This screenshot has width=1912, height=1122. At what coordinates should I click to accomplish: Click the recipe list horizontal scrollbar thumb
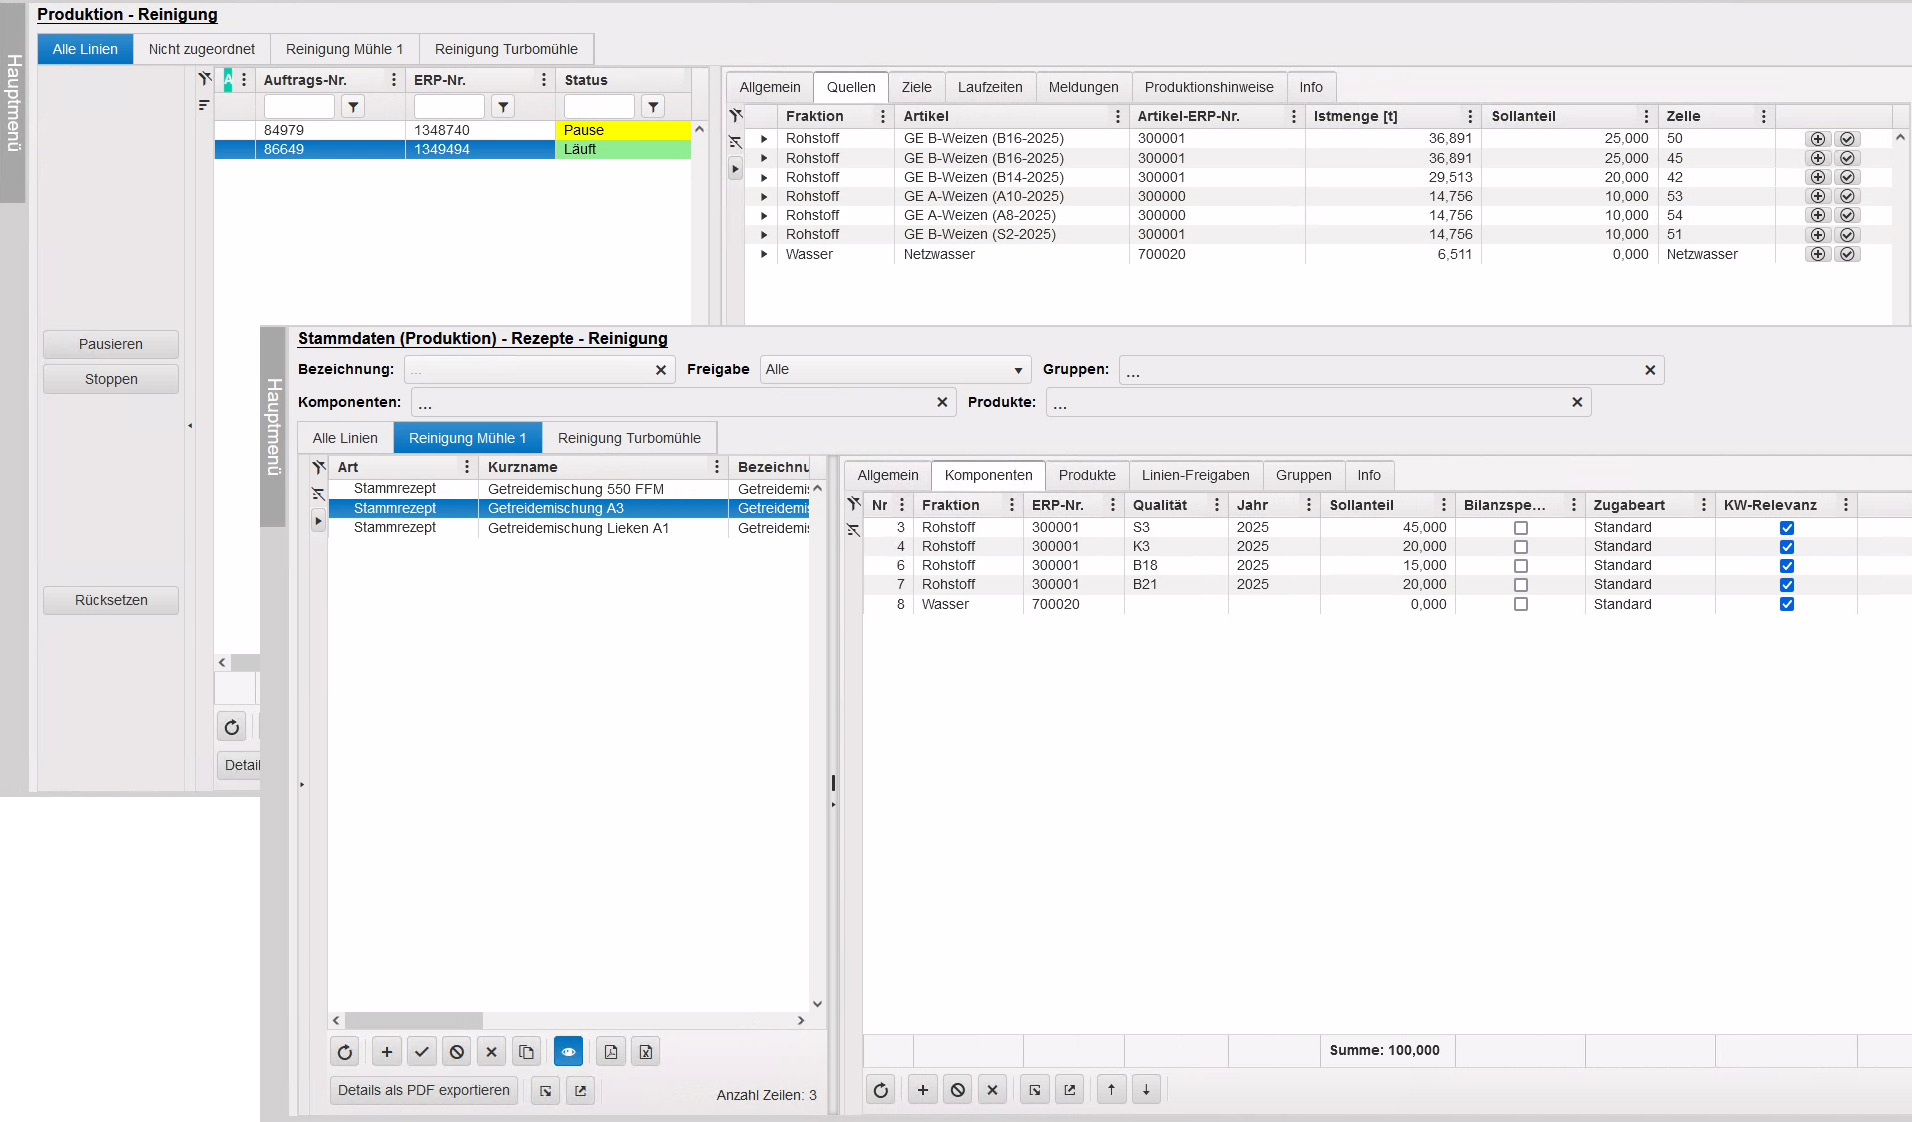[x=414, y=1020]
